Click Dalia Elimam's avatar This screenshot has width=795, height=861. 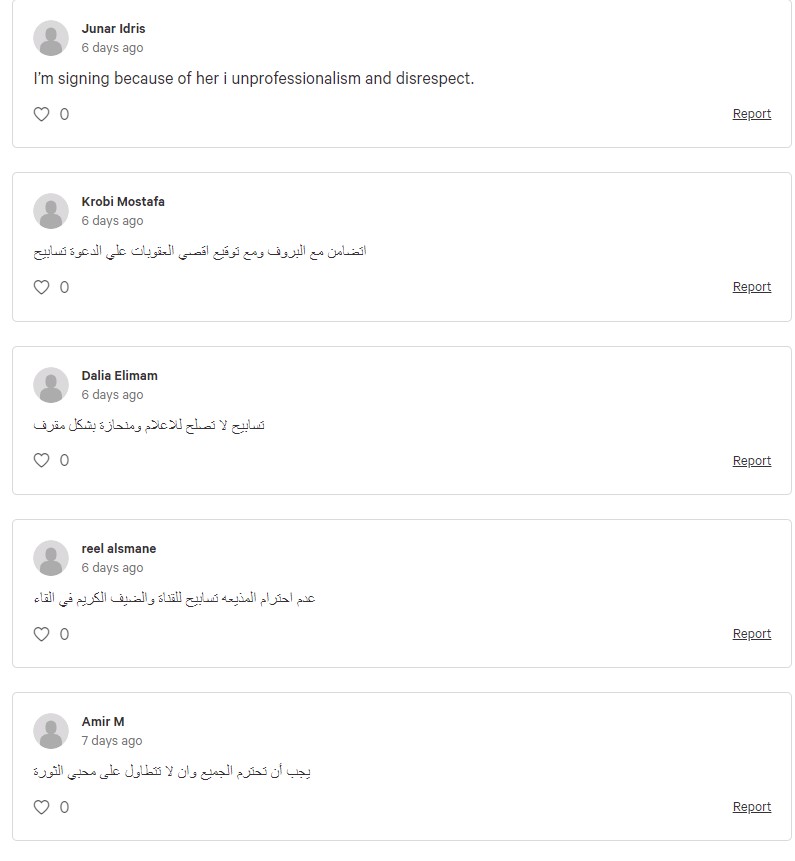coord(51,385)
